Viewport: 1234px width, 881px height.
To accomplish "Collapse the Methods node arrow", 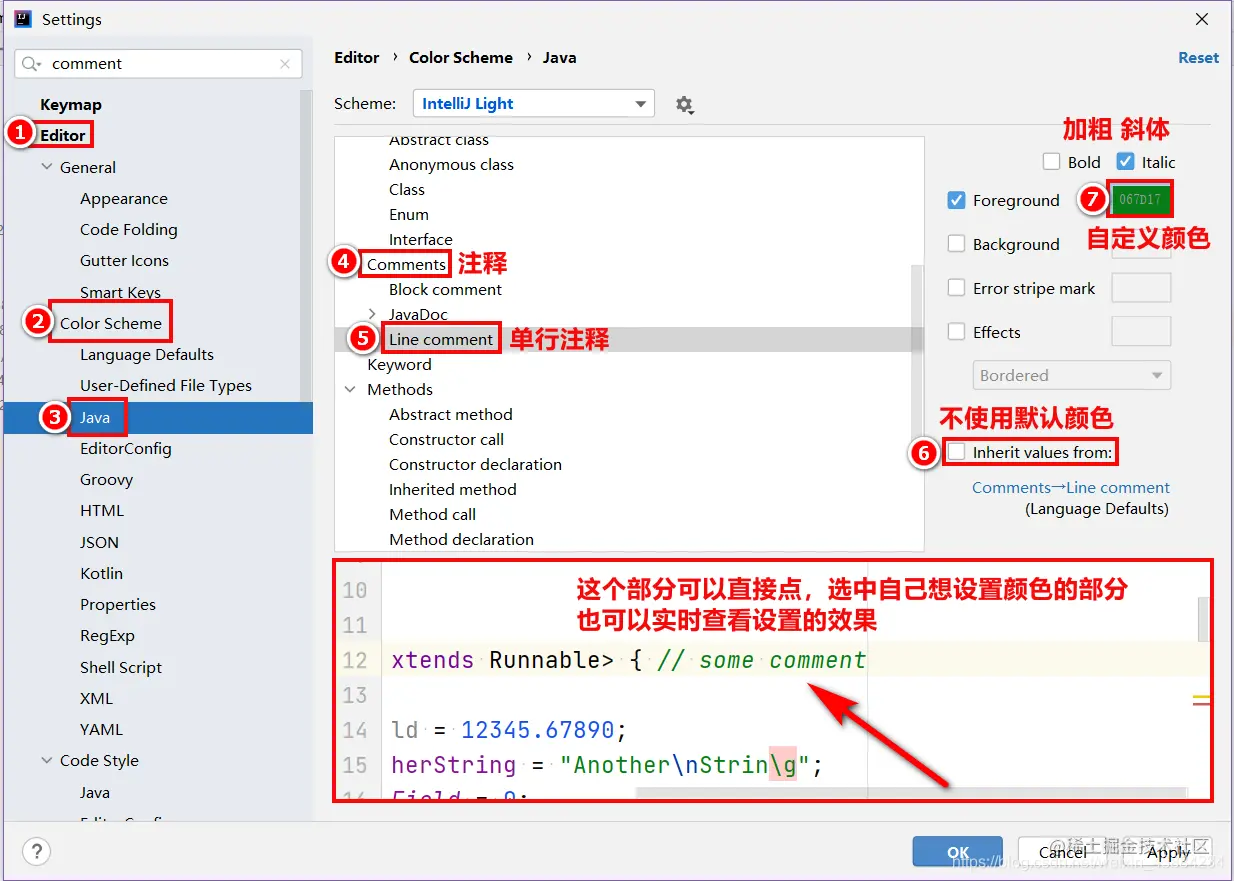I will (351, 389).
